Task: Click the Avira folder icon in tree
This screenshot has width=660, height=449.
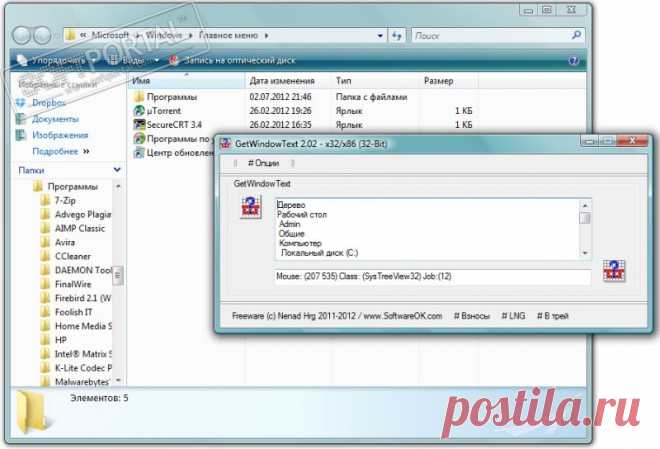Action: click(45, 242)
